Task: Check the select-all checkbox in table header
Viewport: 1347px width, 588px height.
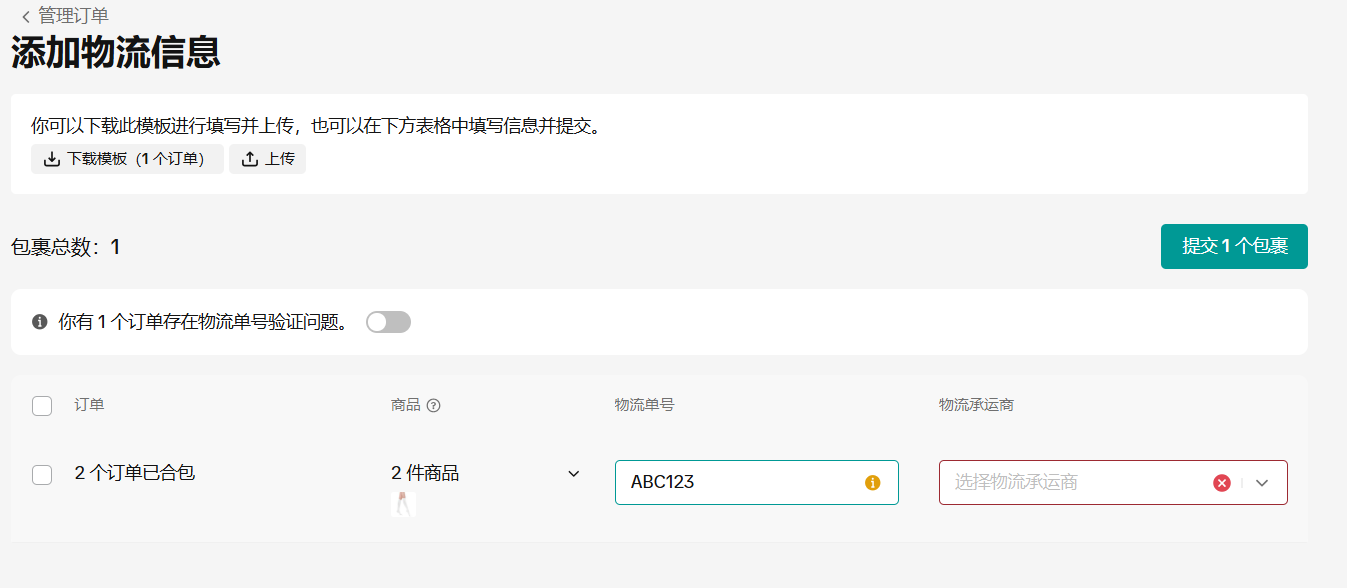Action: click(x=42, y=406)
